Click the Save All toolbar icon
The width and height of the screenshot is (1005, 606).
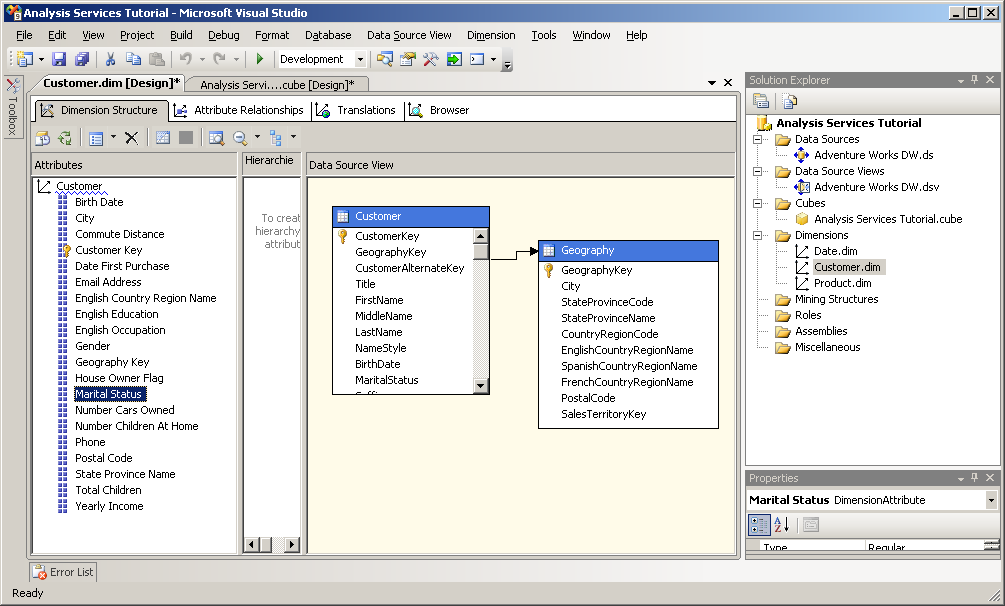click(82, 59)
